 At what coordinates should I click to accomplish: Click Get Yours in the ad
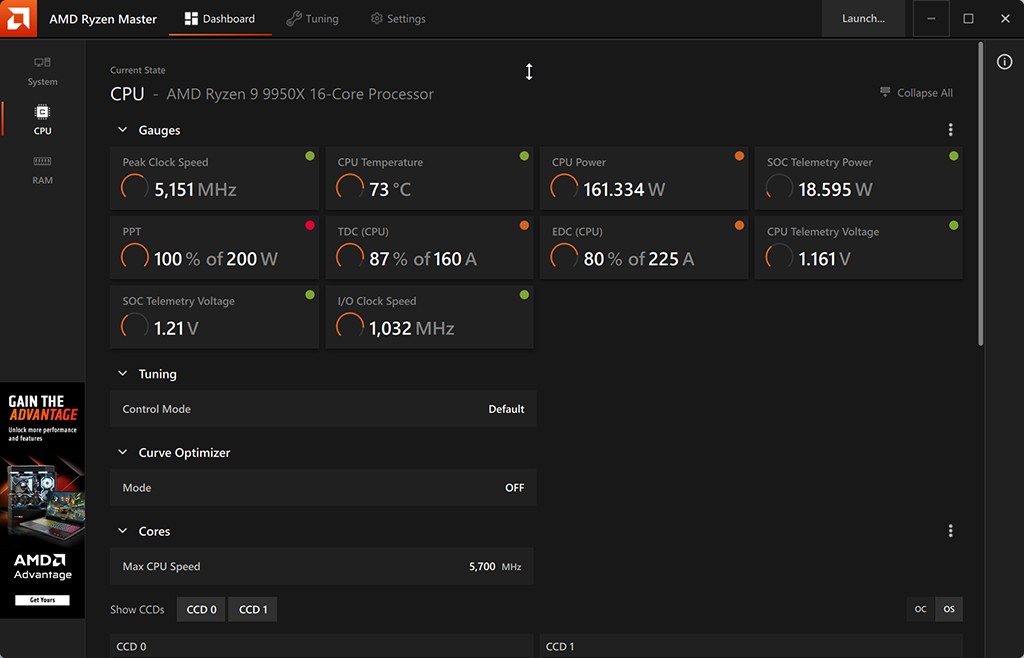[x=42, y=600]
